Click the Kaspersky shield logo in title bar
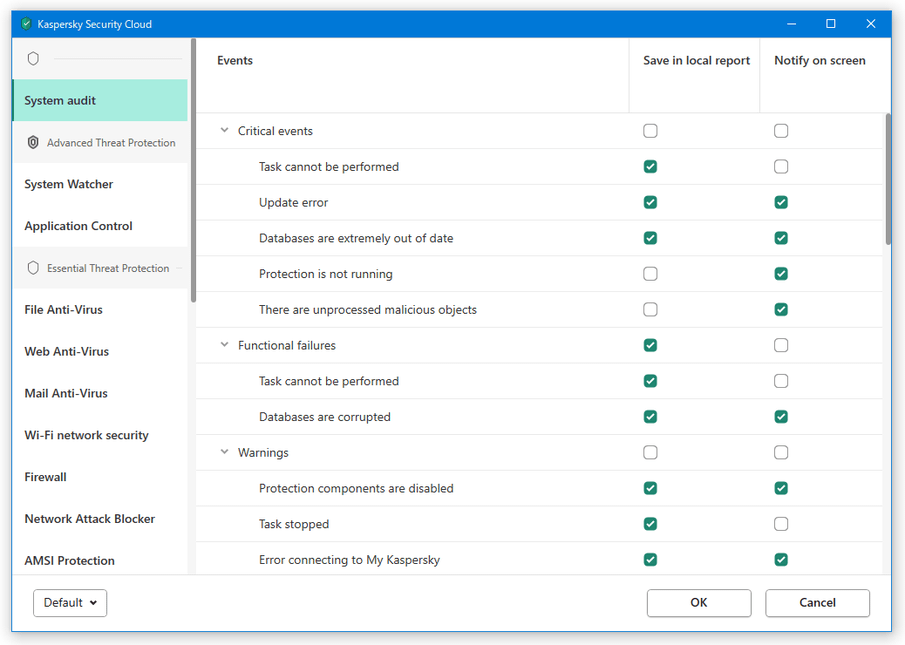 tap(26, 24)
